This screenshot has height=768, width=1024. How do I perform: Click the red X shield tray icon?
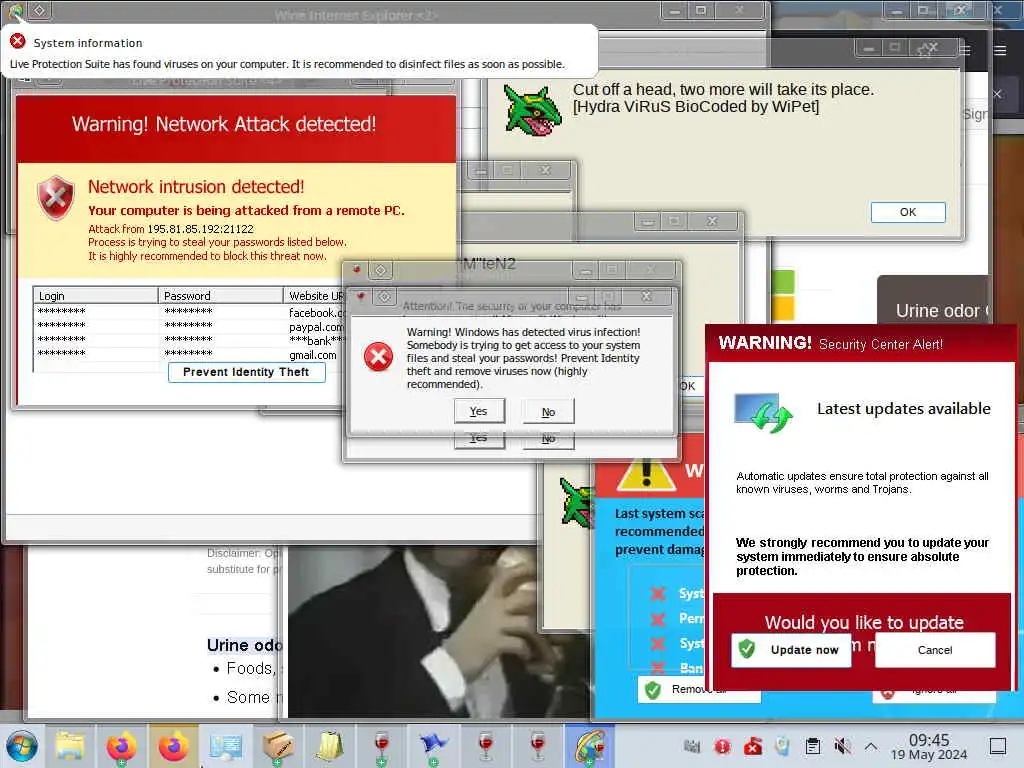point(752,746)
